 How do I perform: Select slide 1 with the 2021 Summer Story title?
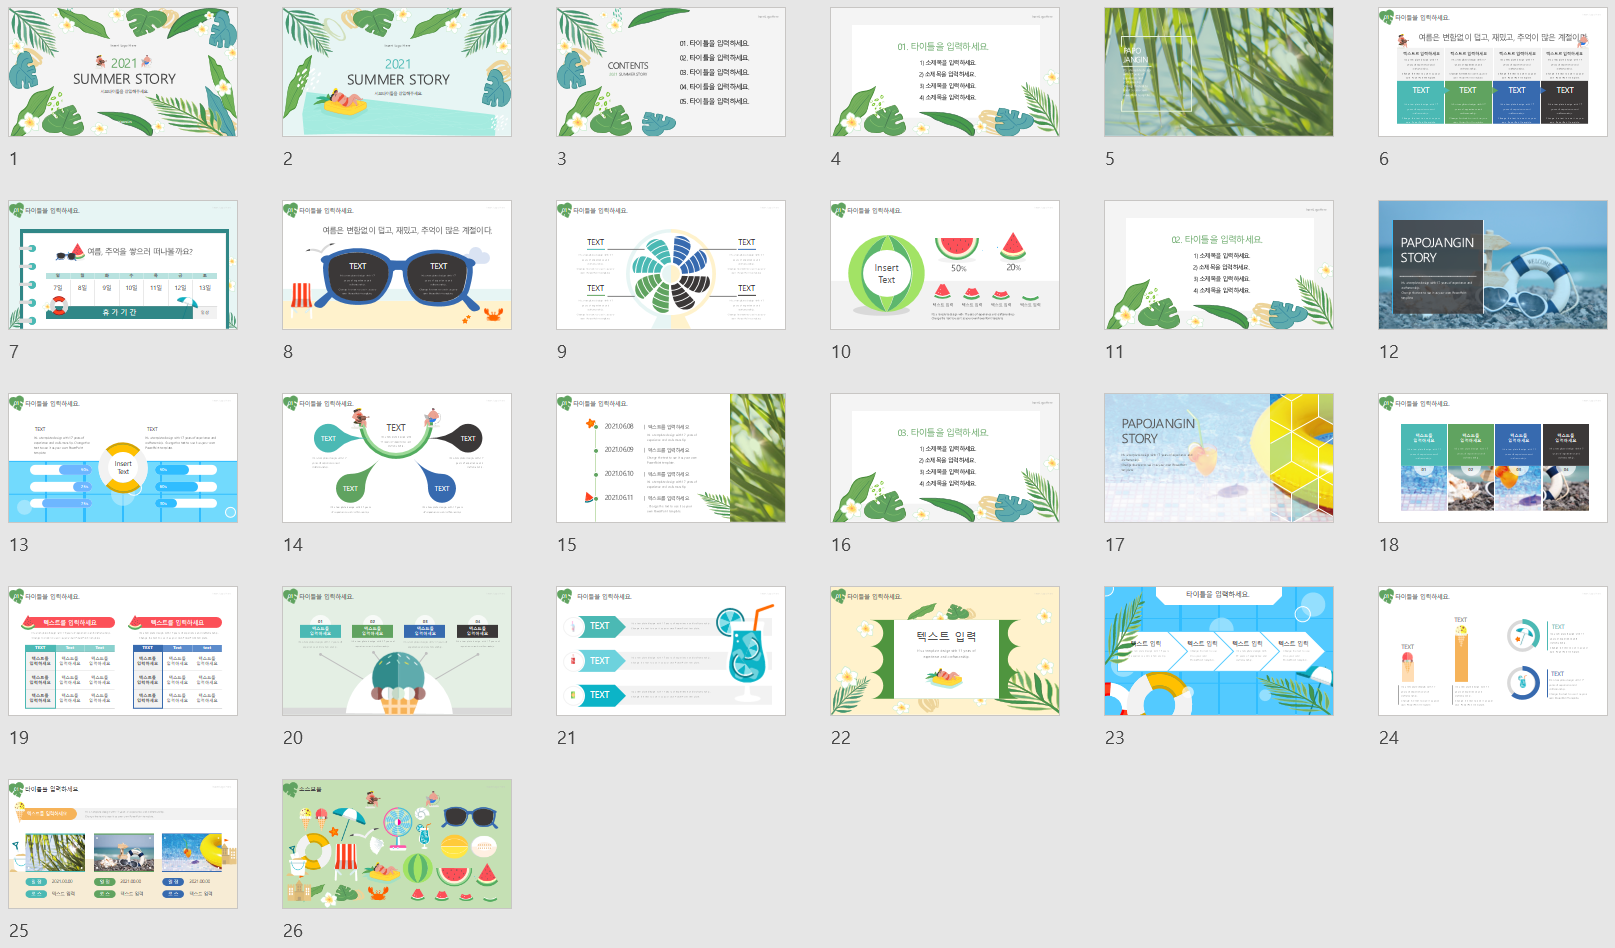(123, 72)
